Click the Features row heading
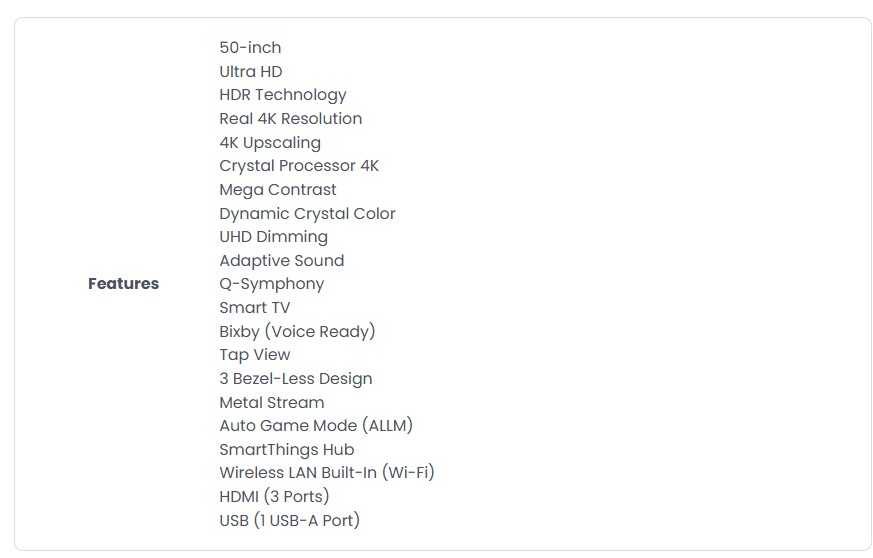 tap(124, 283)
